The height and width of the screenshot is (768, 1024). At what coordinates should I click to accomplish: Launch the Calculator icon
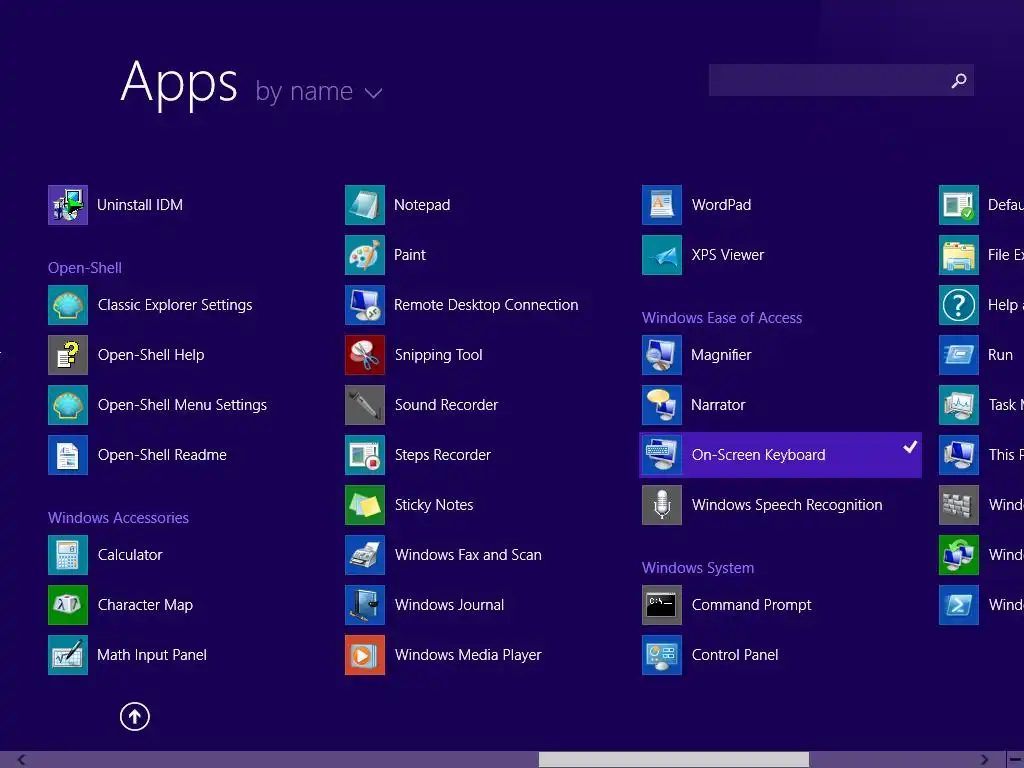(x=68, y=555)
